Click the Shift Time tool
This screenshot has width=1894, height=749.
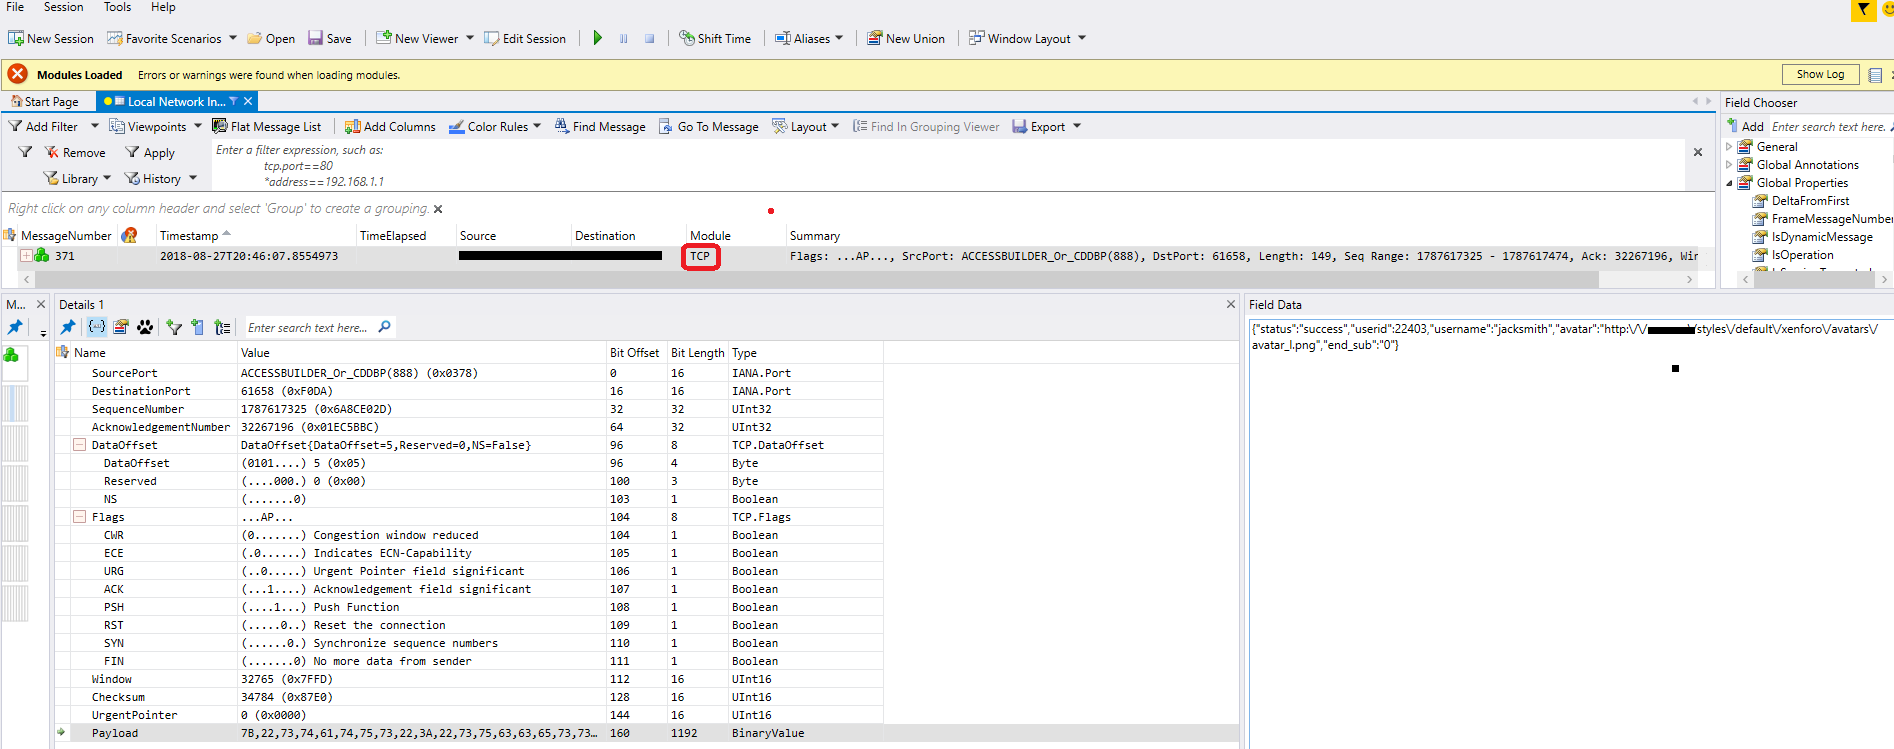pos(714,38)
